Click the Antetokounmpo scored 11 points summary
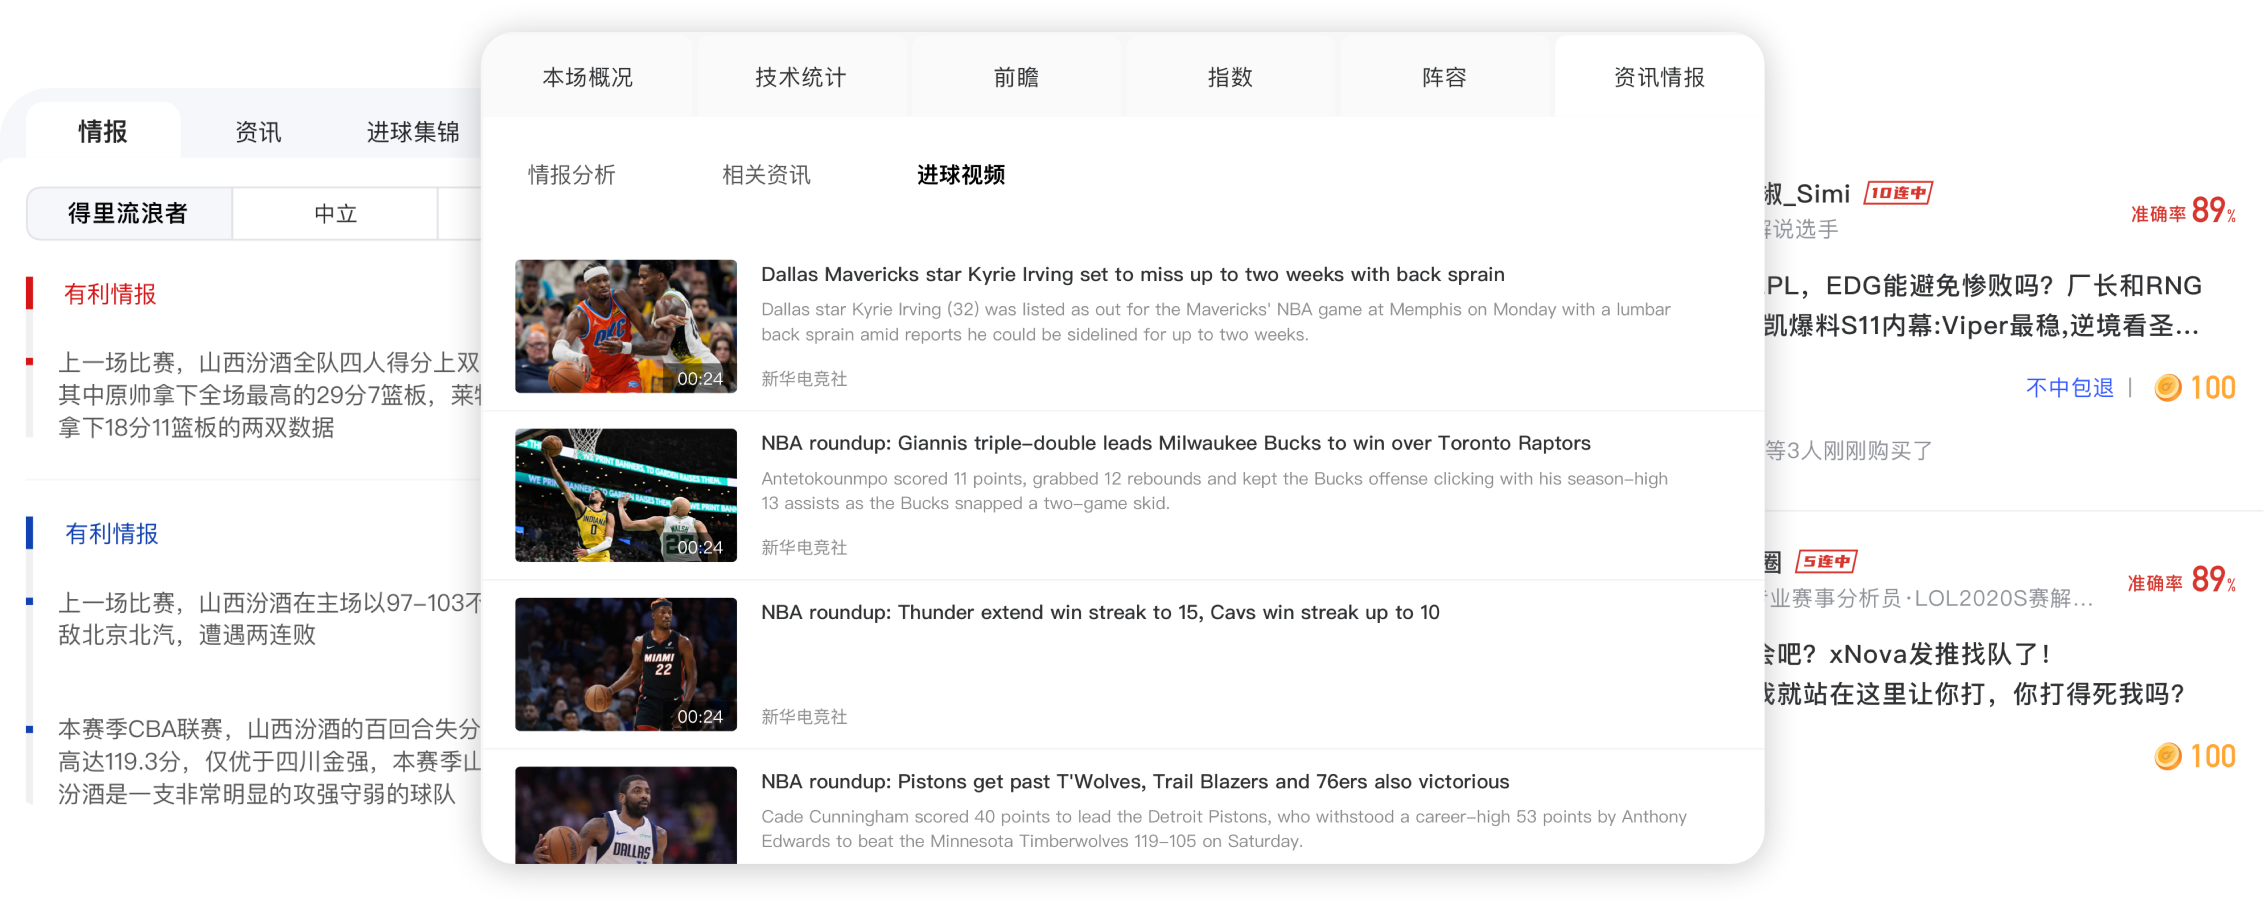Screen dimensions: 2264x904 1214,491
